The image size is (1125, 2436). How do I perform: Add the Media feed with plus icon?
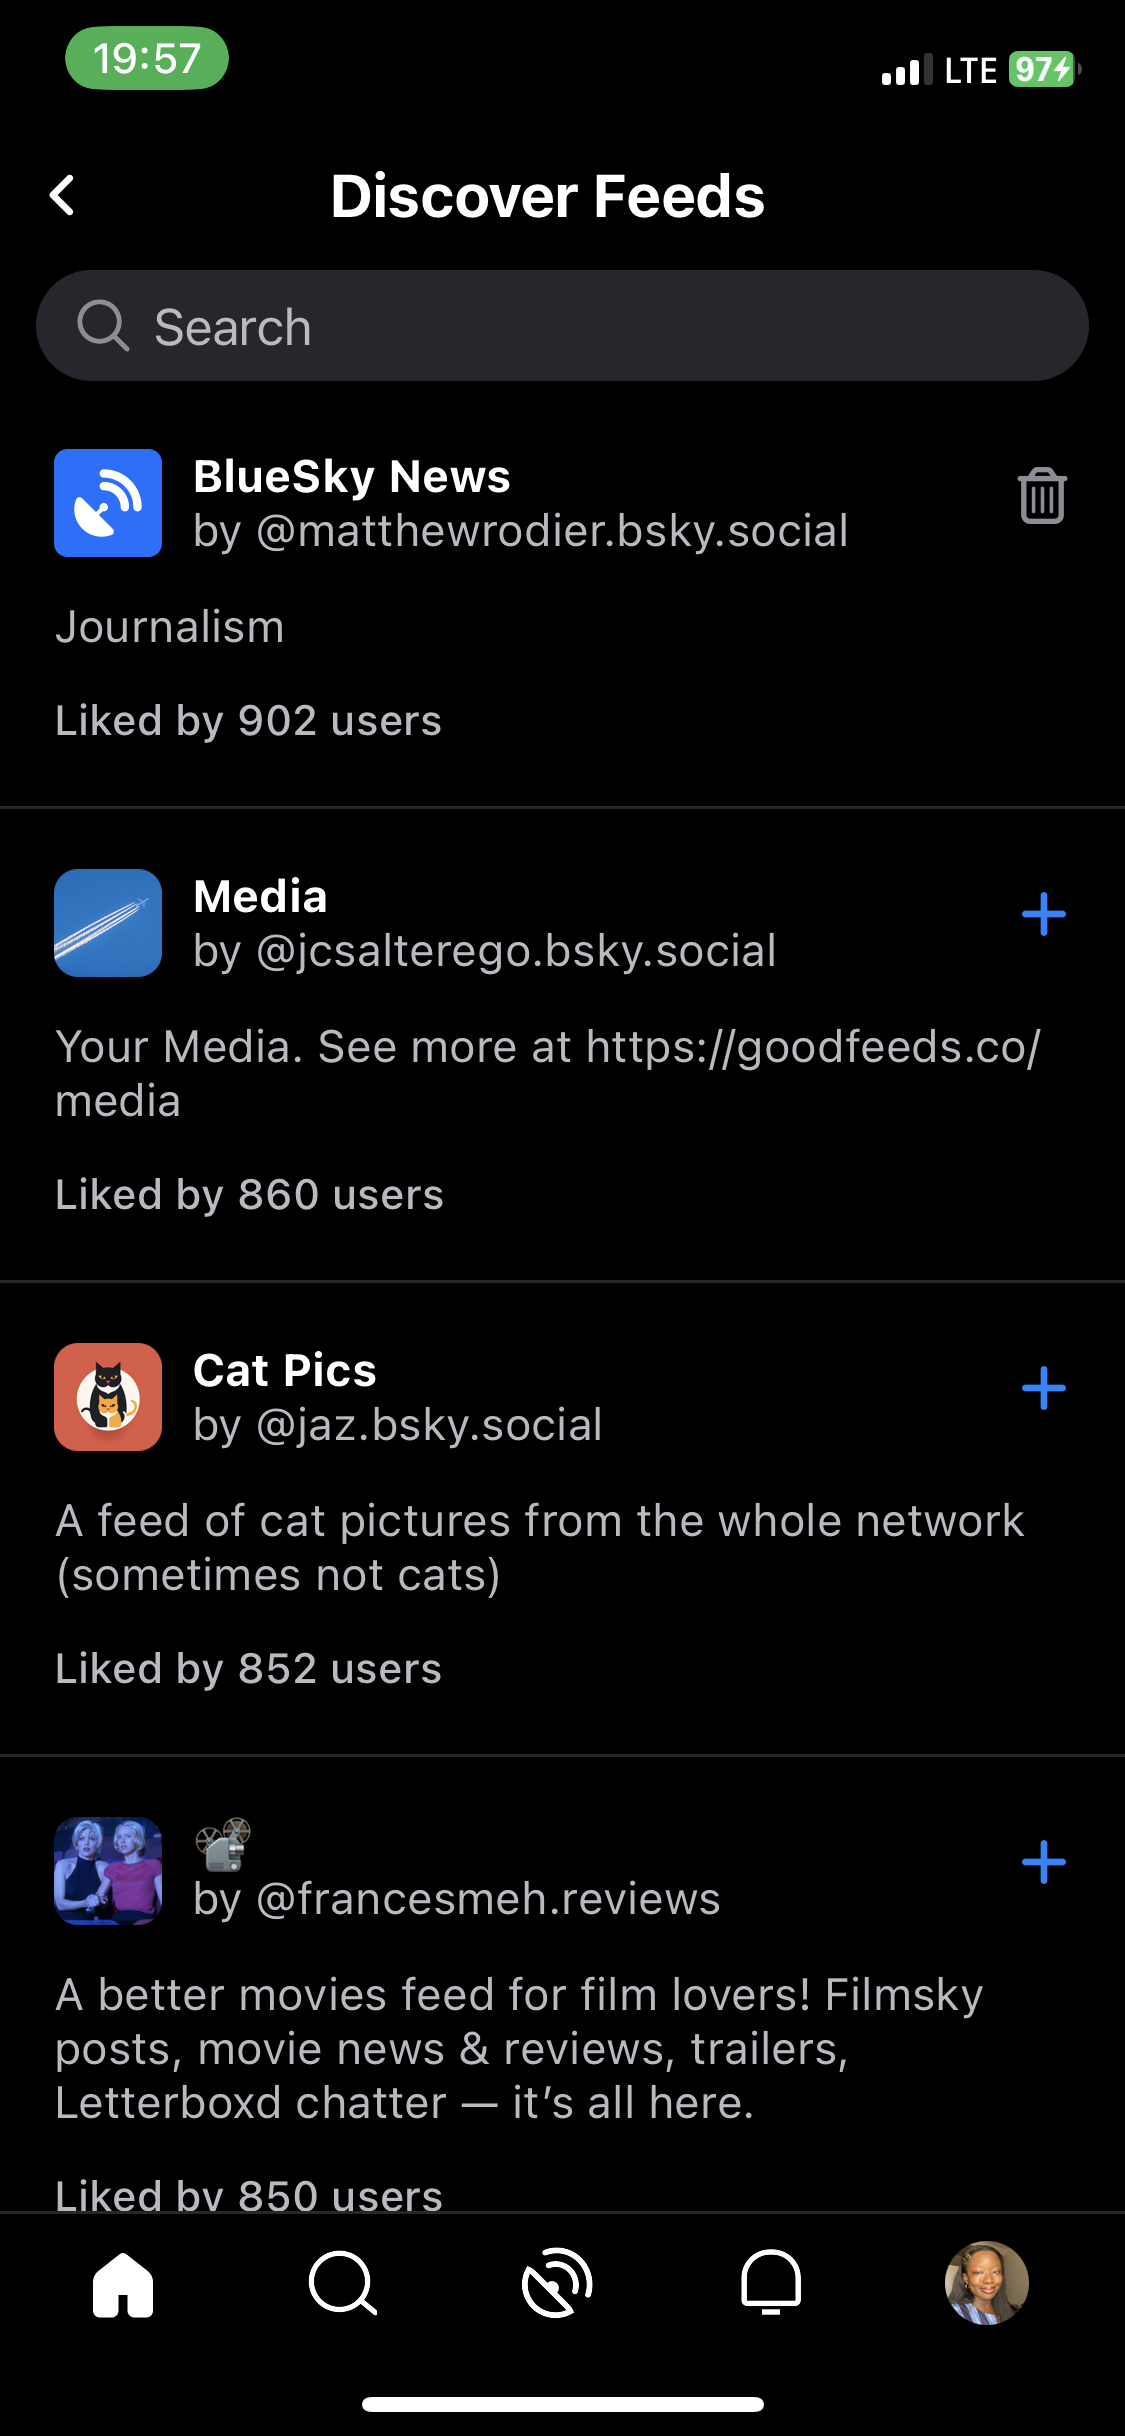pos(1043,914)
